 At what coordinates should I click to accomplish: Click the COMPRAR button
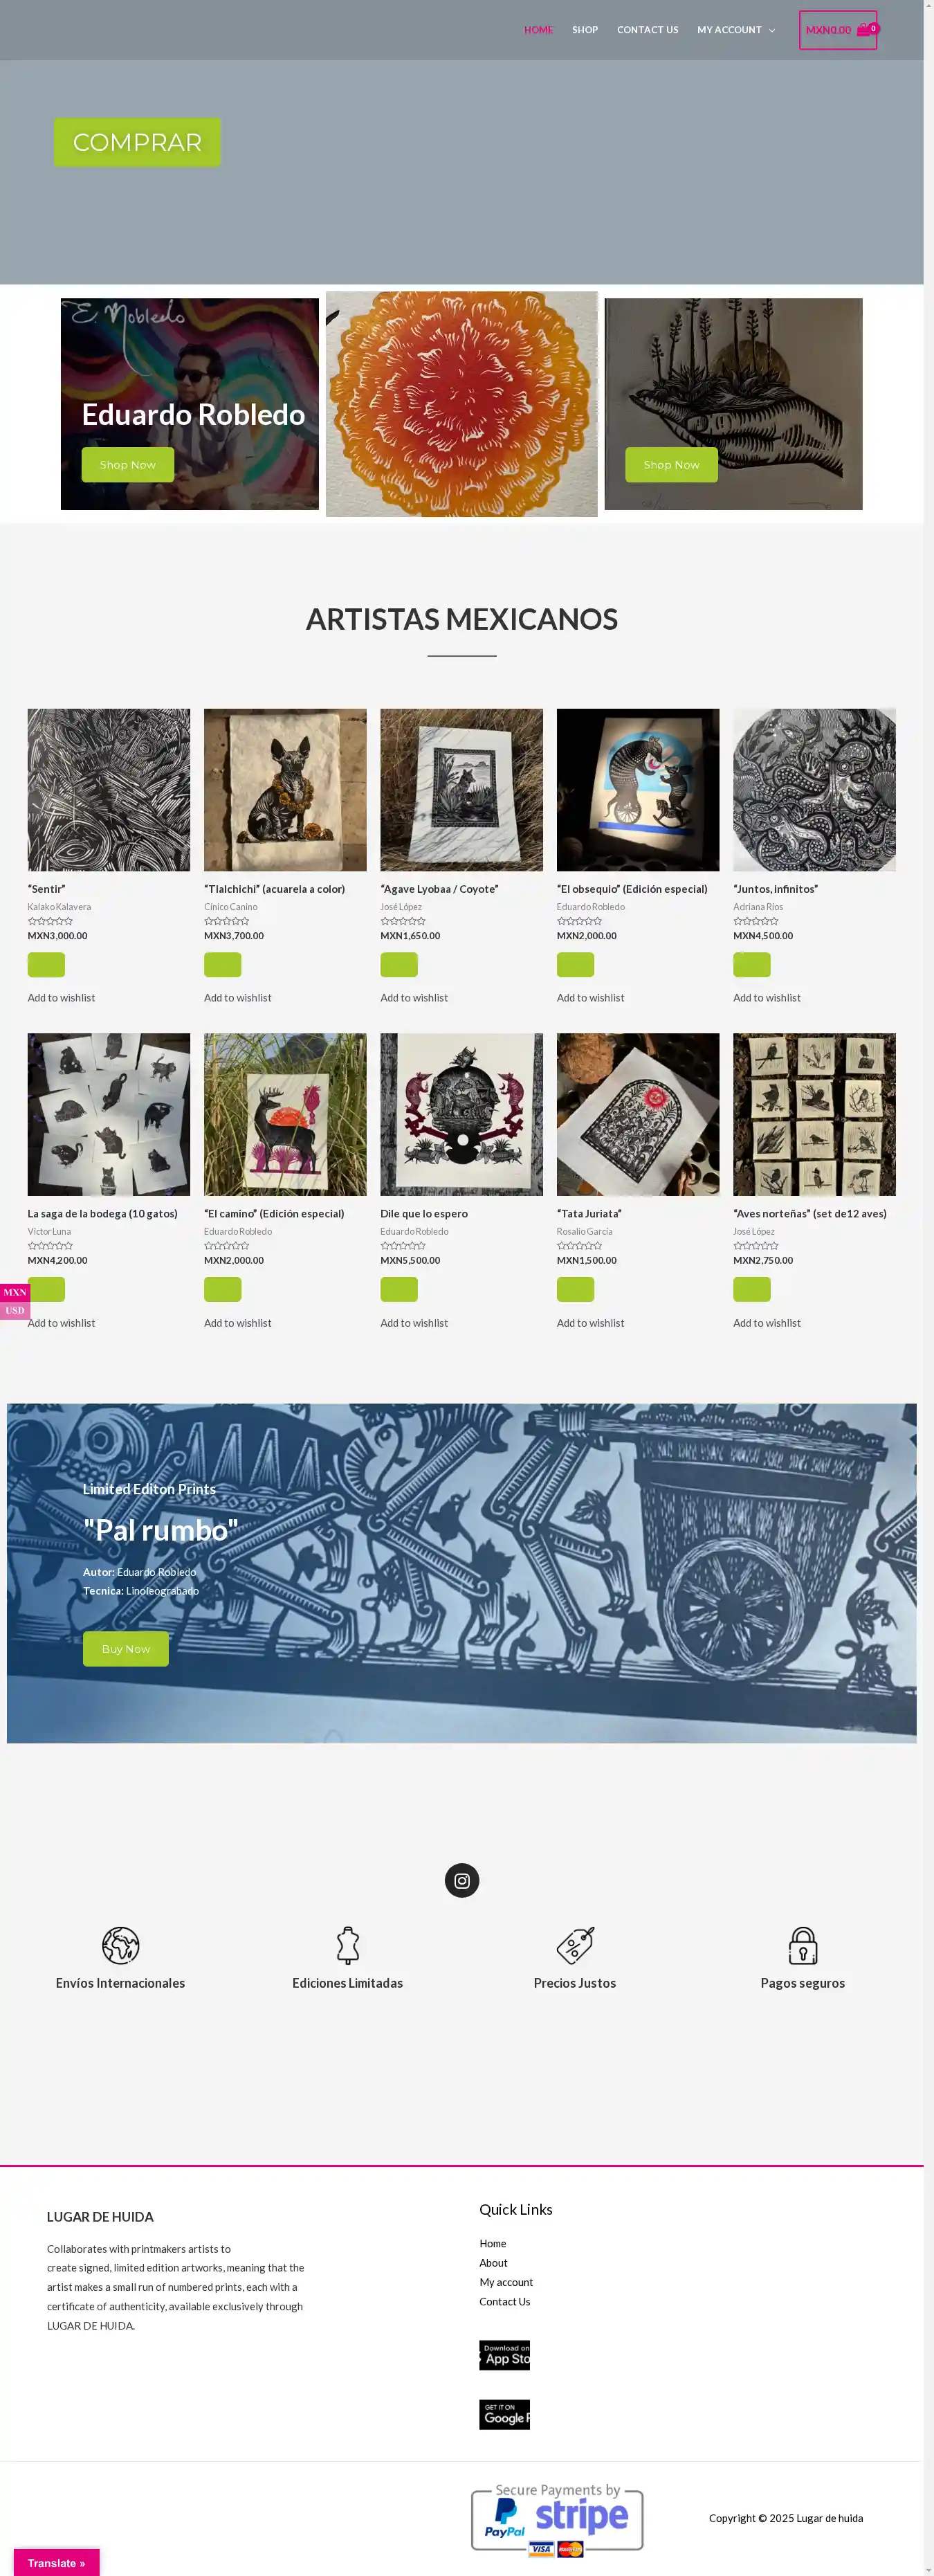(137, 142)
